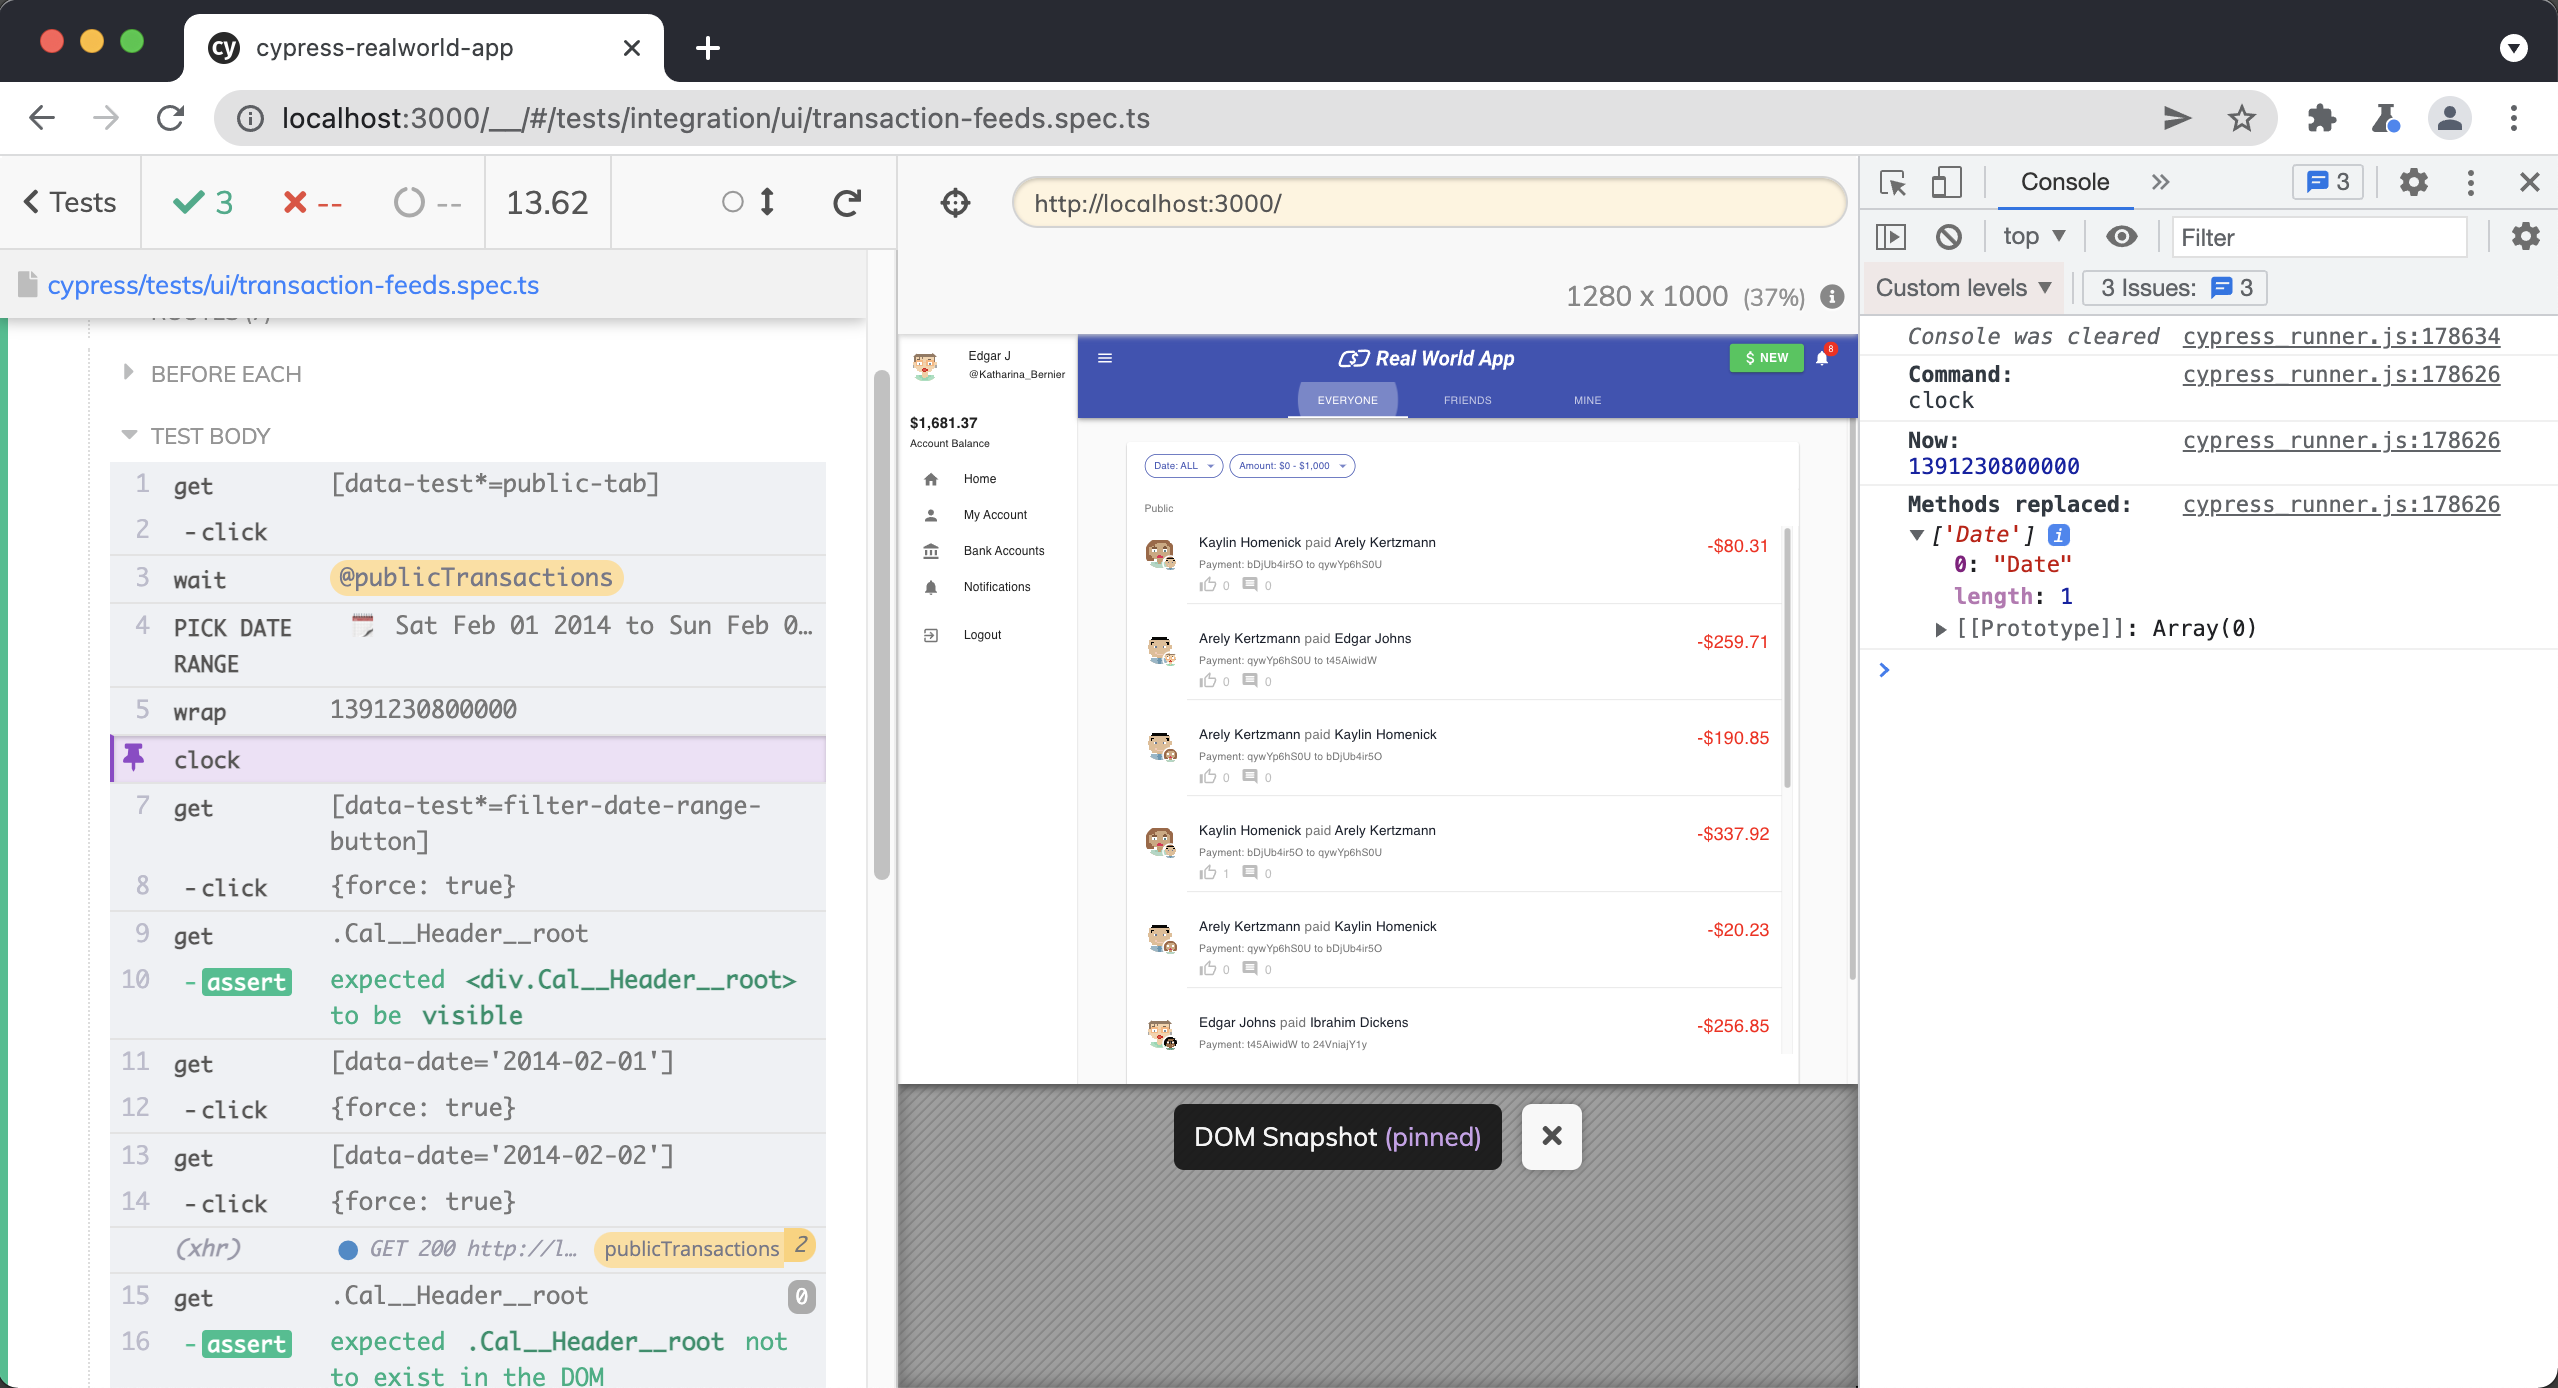Open notifications via the bell icon
This screenshot has height=1388, width=2558.
pos(1822,358)
